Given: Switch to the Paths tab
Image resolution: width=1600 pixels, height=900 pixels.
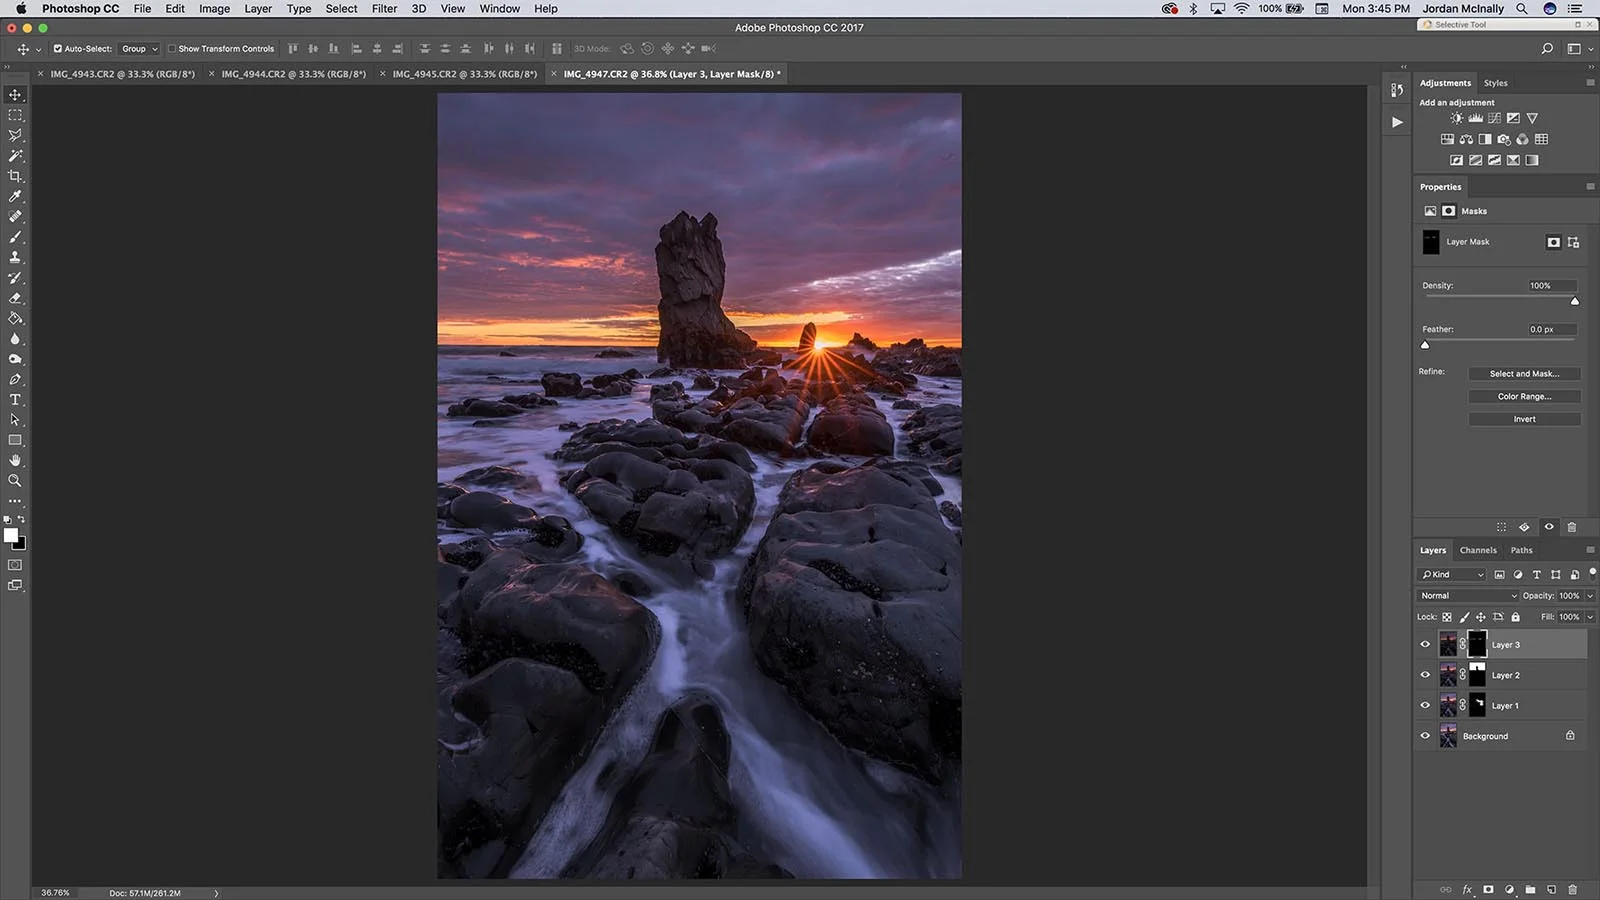Looking at the screenshot, I should [1521, 550].
